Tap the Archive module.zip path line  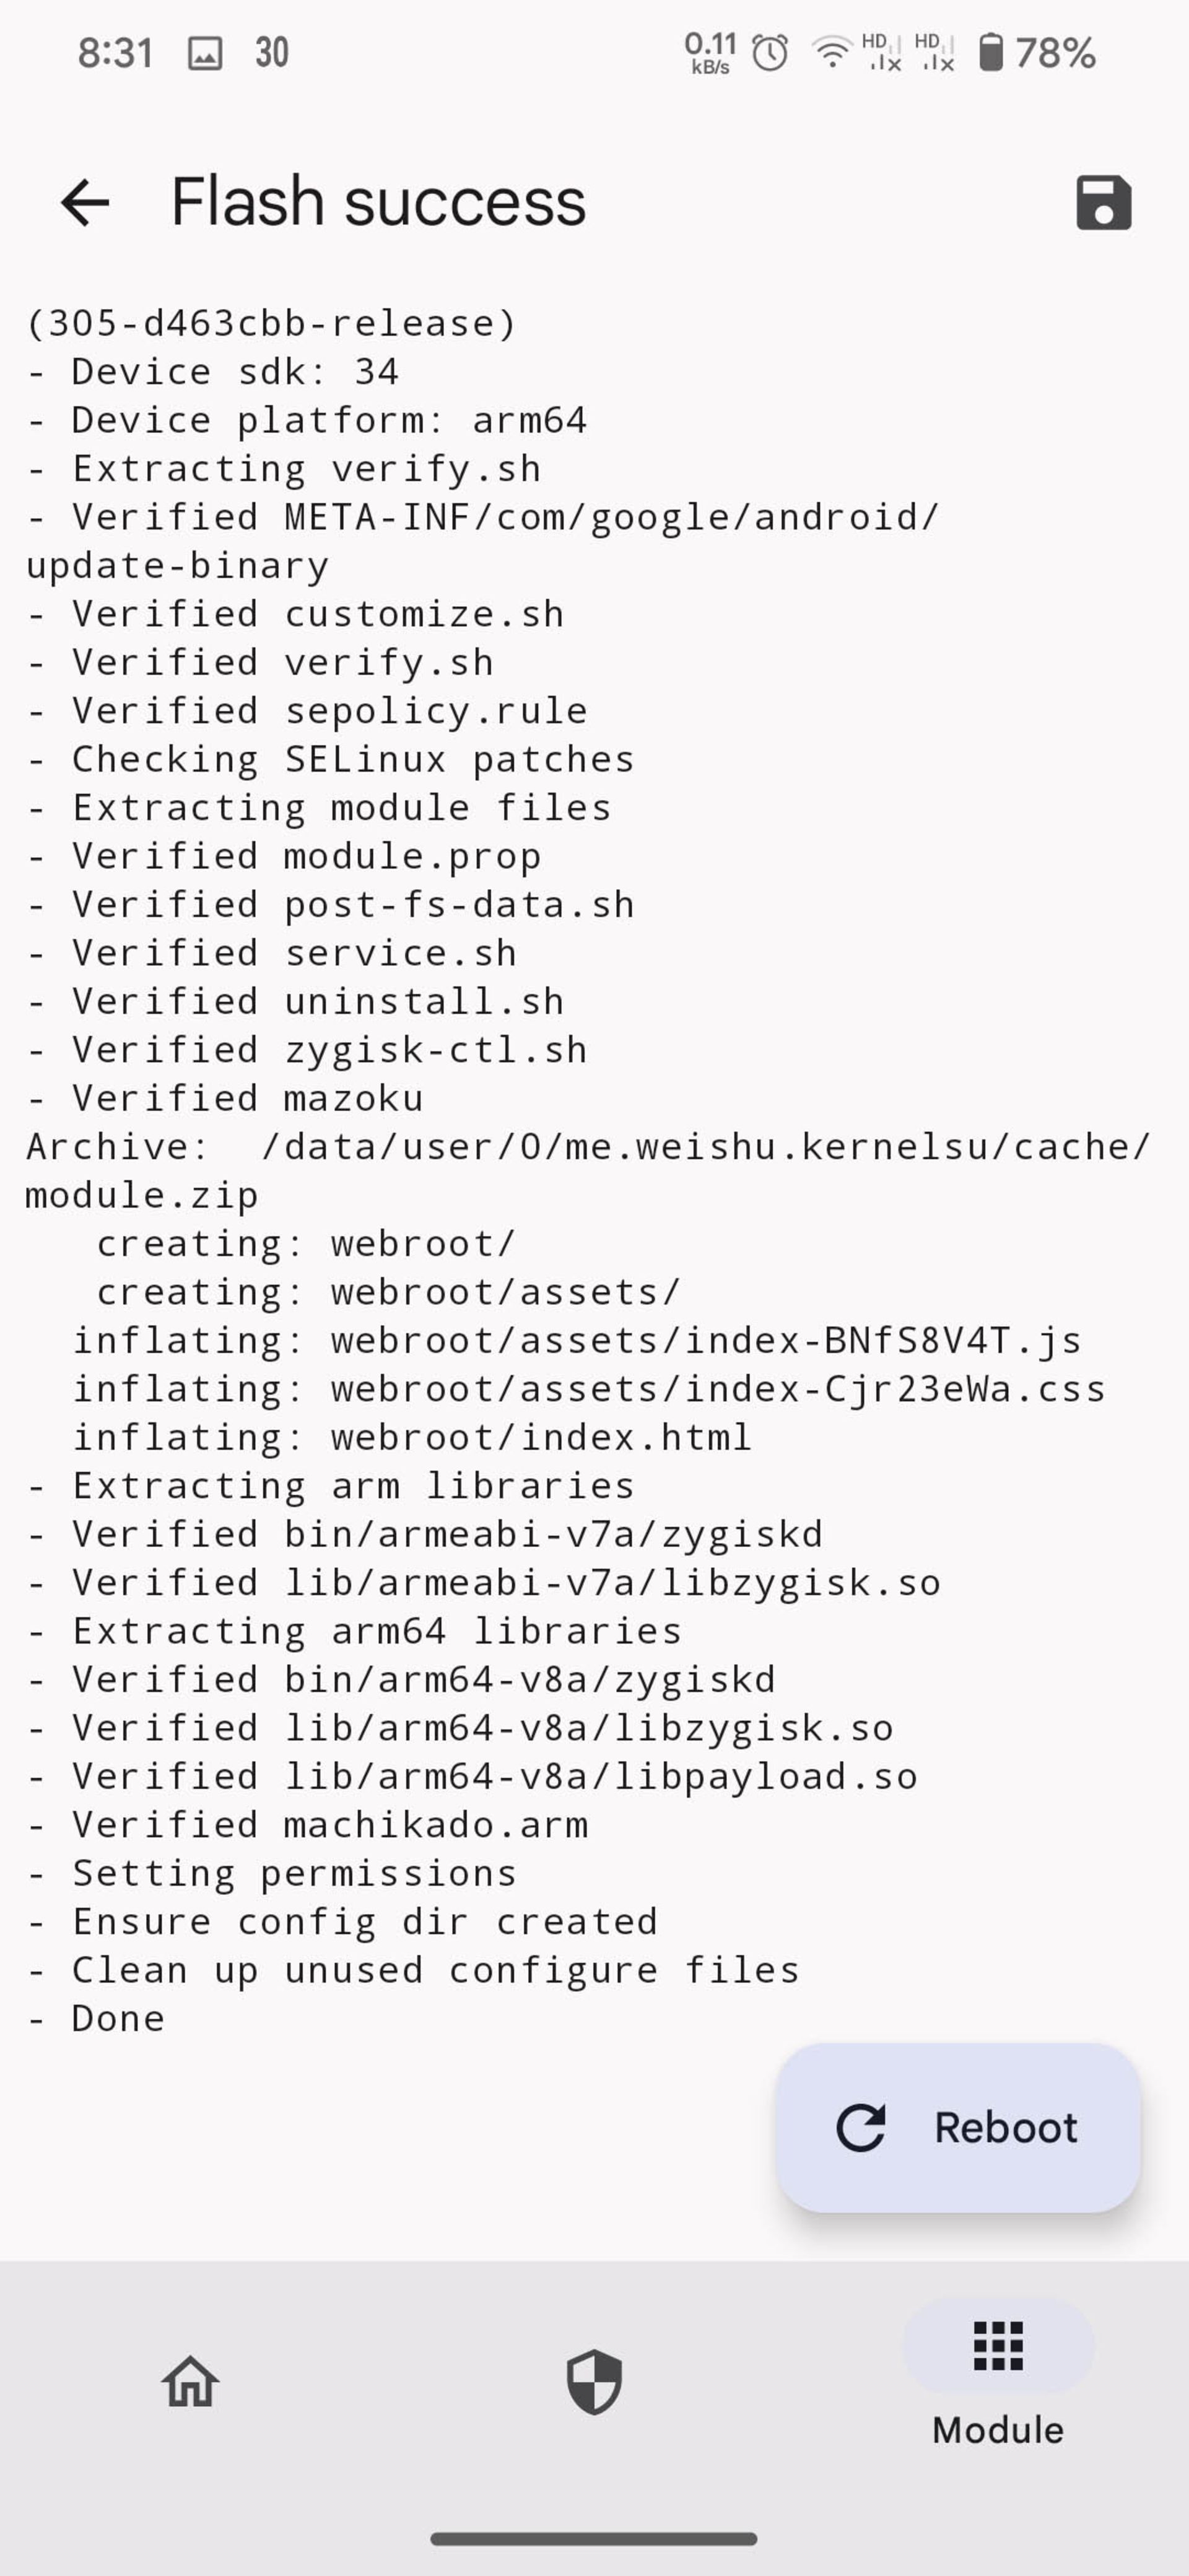pyautogui.click(x=589, y=1170)
